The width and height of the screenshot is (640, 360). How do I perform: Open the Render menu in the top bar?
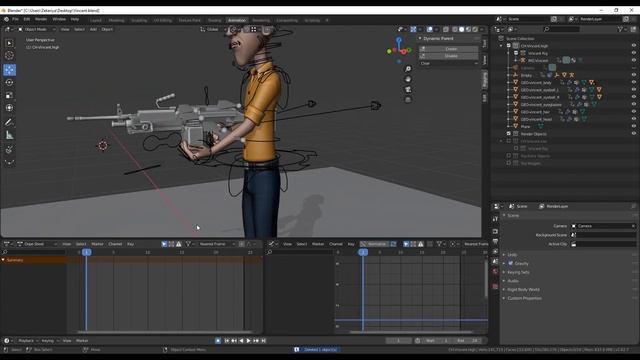point(41,19)
